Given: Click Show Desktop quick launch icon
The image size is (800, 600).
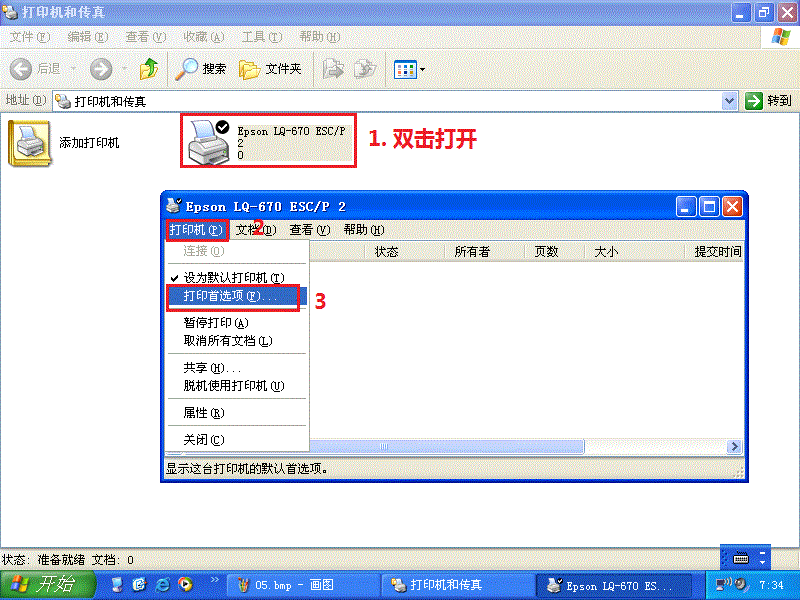Looking at the screenshot, I should point(117,585).
